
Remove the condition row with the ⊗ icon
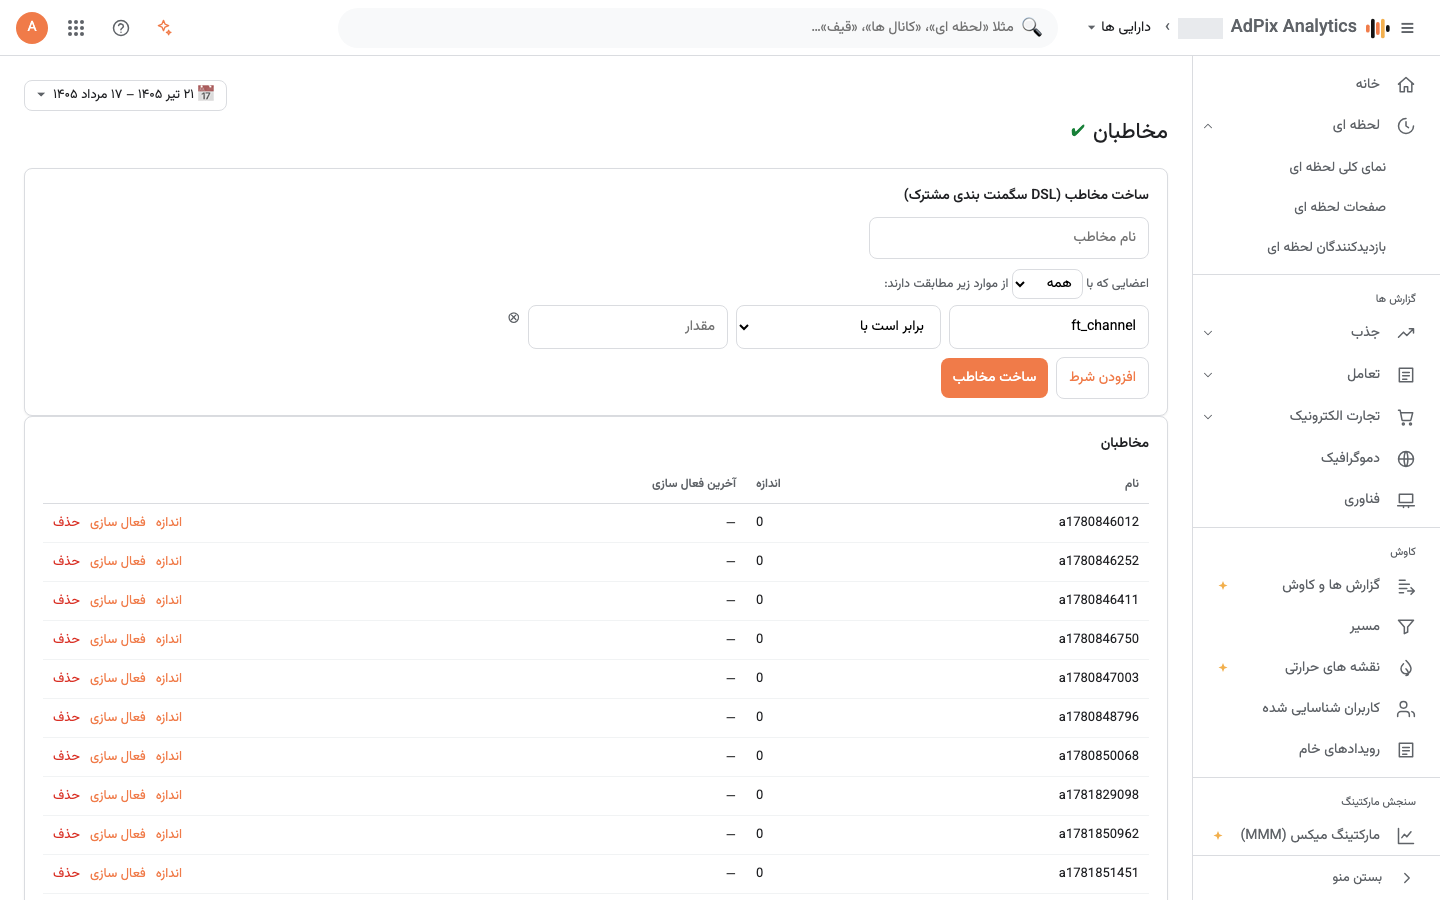(514, 317)
